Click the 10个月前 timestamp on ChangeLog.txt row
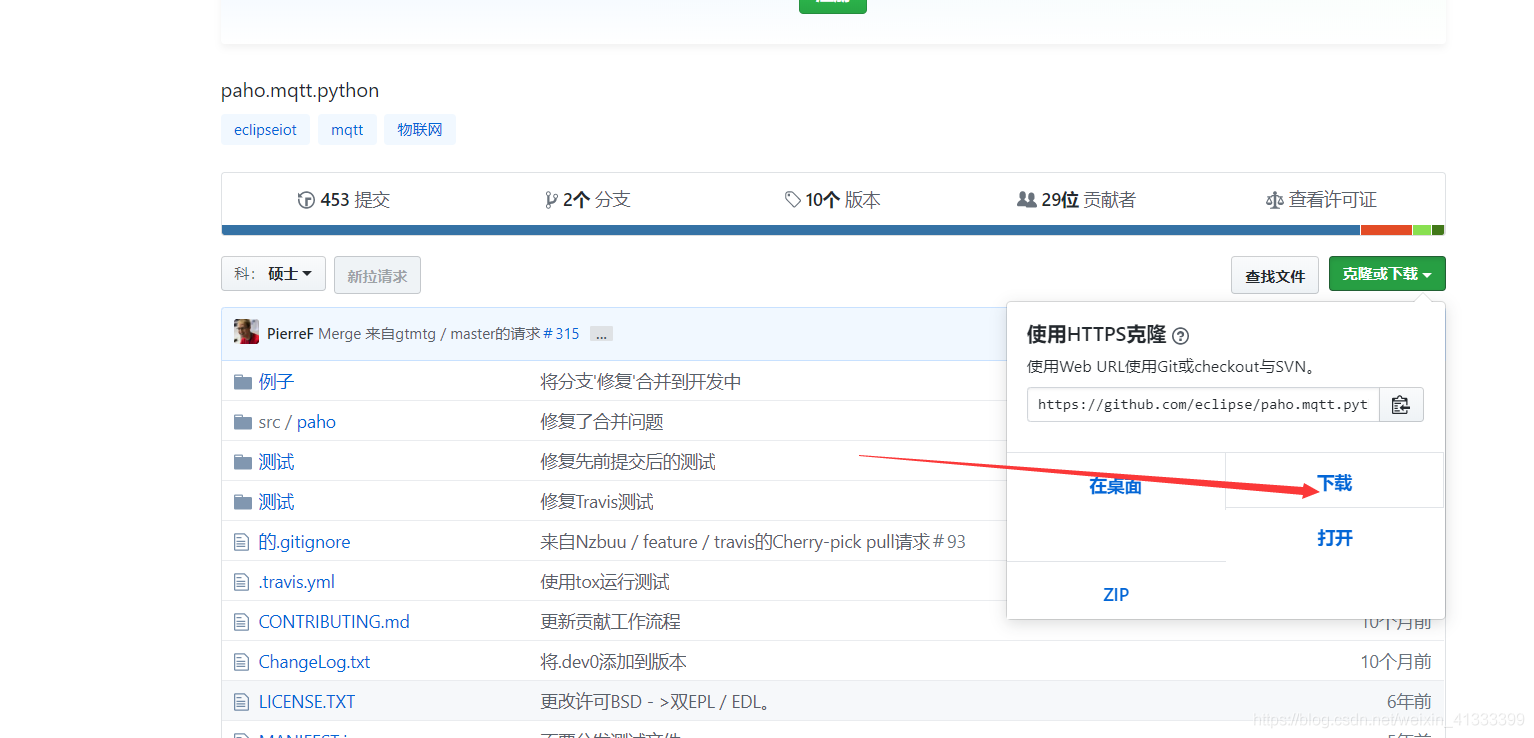Image resolution: width=1534 pixels, height=738 pixels. tap(1396, 662)
